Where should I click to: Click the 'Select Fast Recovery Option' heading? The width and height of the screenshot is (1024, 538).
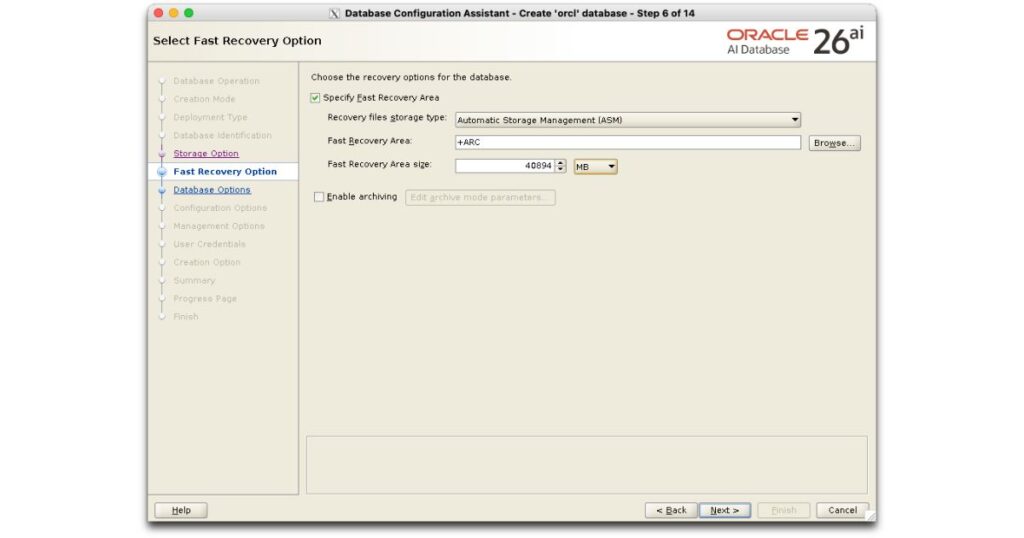click(x=237, y=40)
